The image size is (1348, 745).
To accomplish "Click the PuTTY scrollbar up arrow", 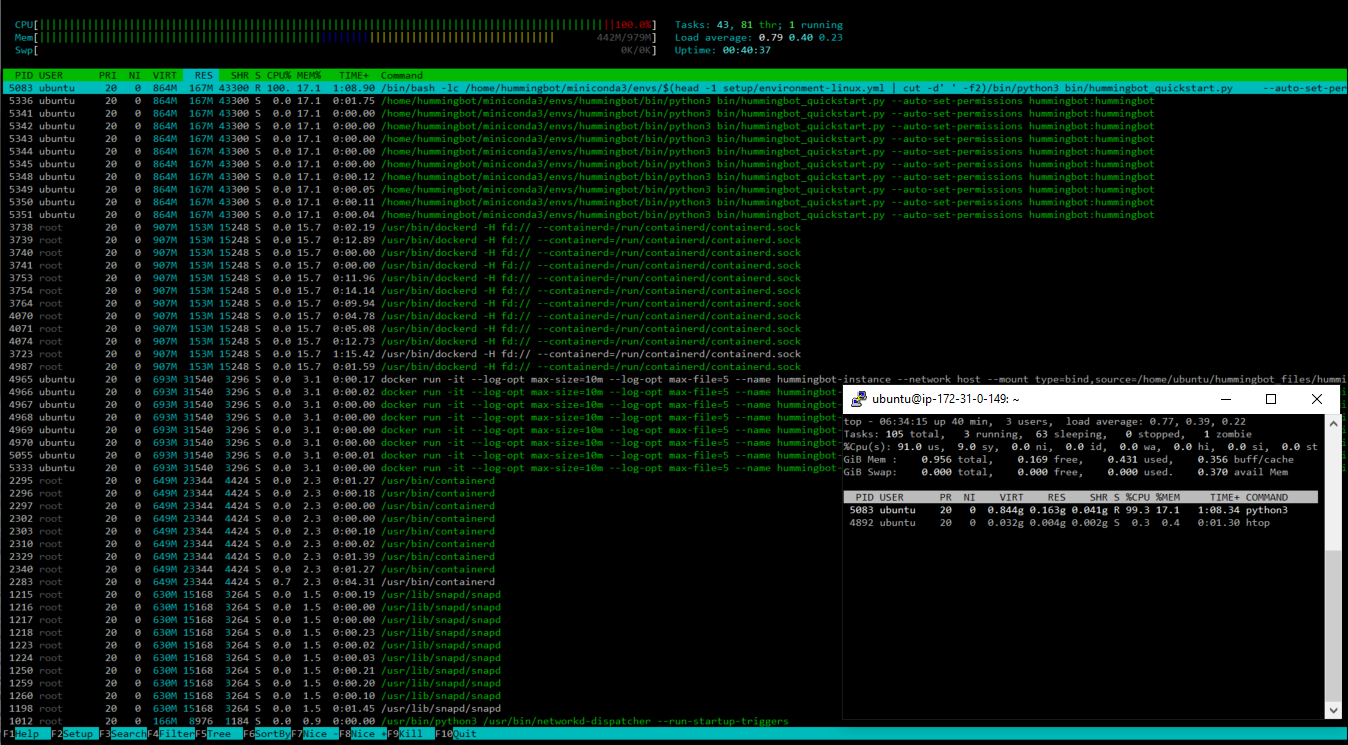I will coord(1332,422).
